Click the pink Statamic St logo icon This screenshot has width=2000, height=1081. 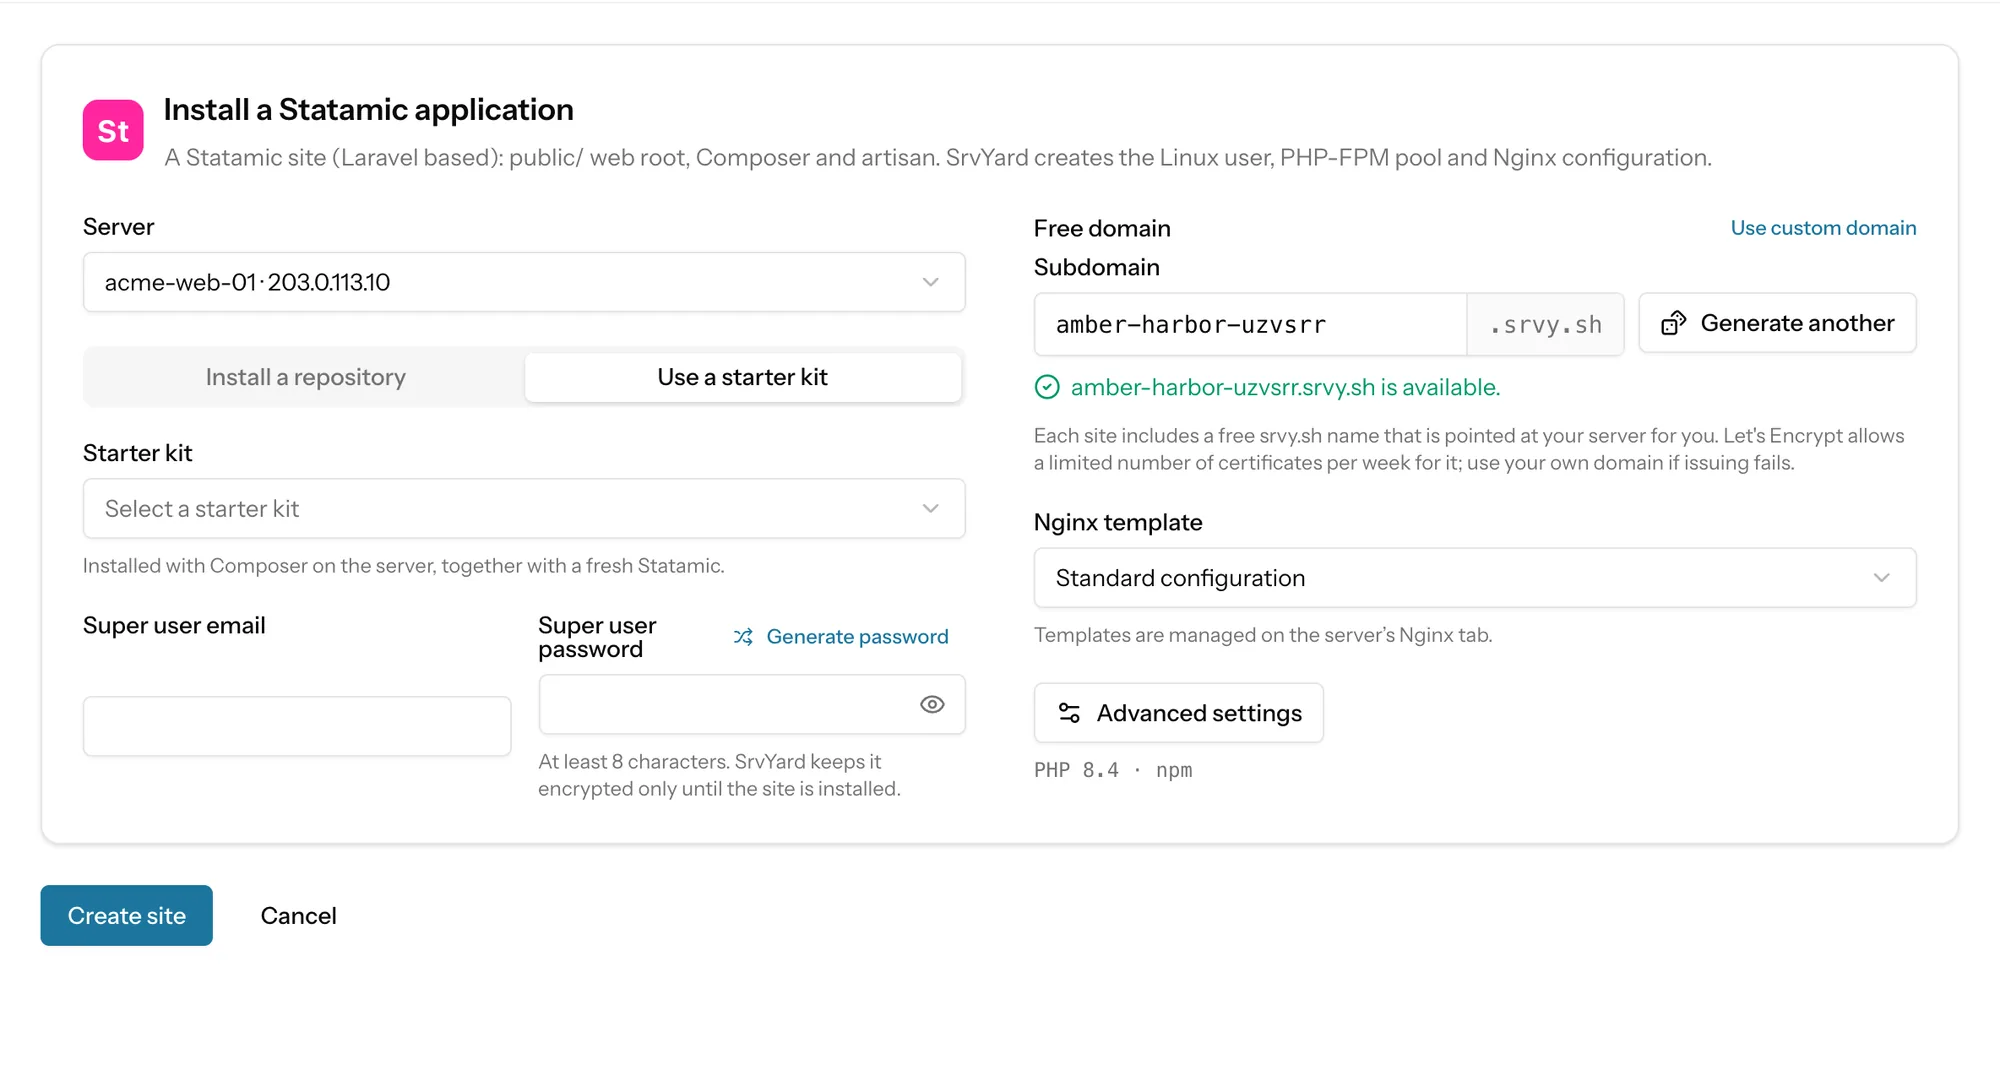pyautogui.click(x=113, y=130)
